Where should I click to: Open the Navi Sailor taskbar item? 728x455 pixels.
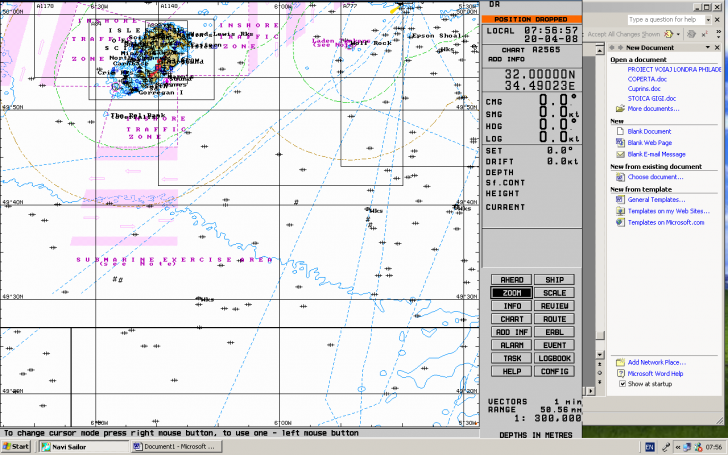83,446
